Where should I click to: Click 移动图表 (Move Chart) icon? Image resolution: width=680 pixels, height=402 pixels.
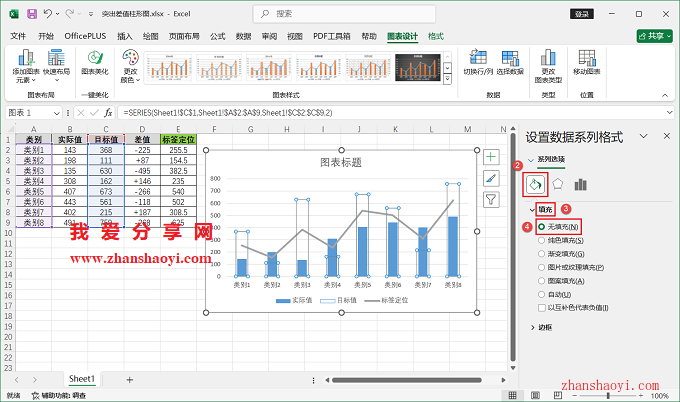click(x=587, y=62)
